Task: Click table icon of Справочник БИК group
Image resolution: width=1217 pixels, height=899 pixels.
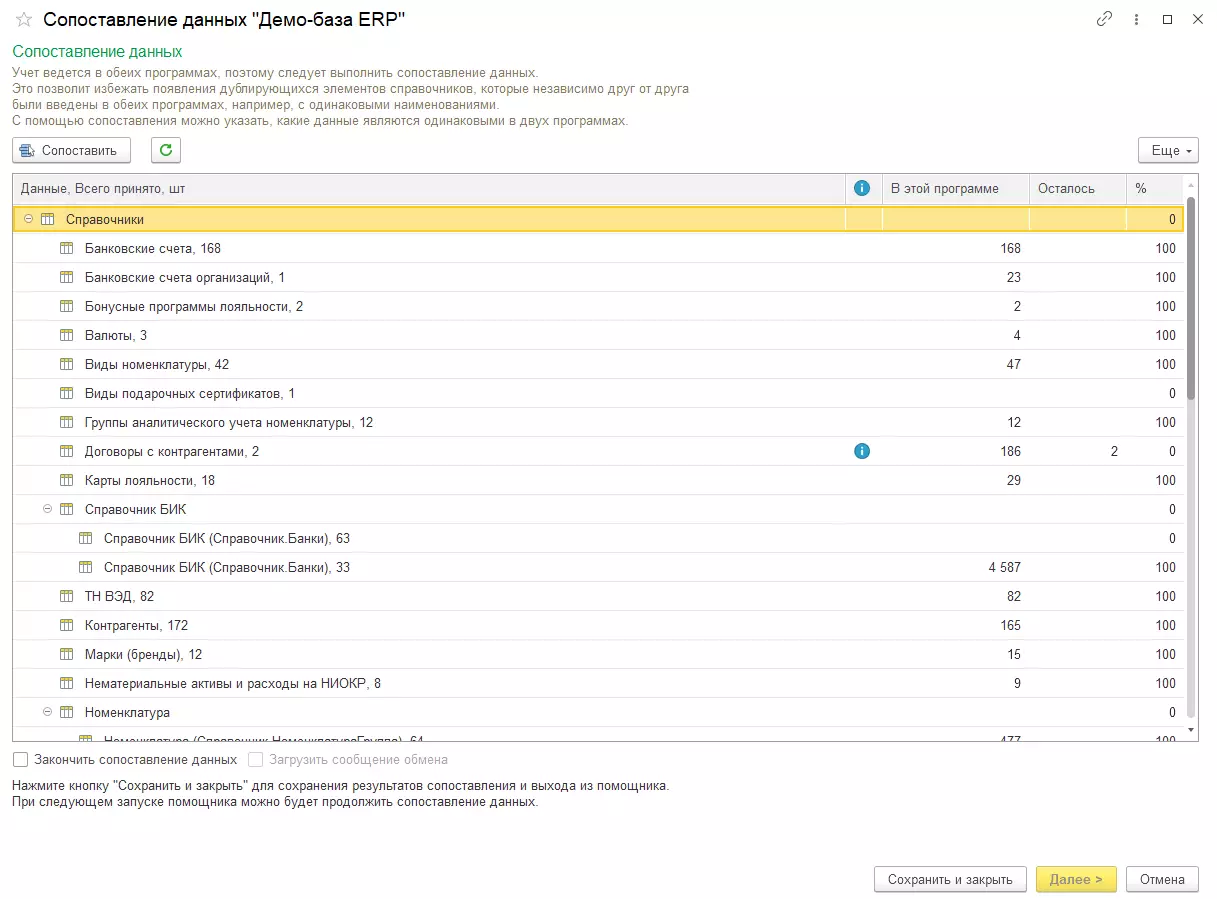Action: click(x=67, y=509)
